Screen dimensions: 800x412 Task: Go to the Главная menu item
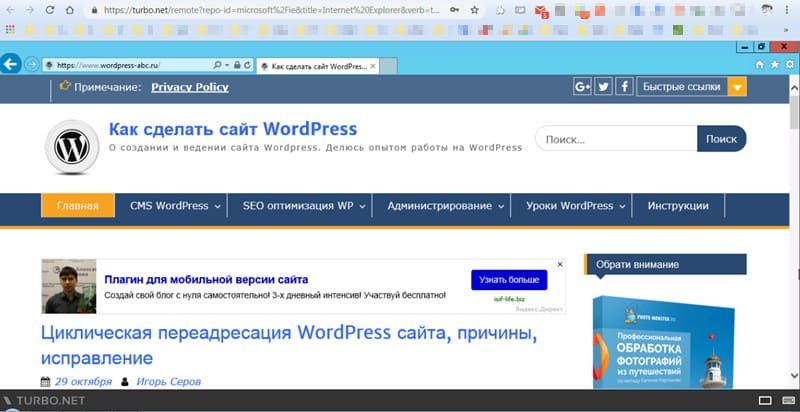coord(78,206)
